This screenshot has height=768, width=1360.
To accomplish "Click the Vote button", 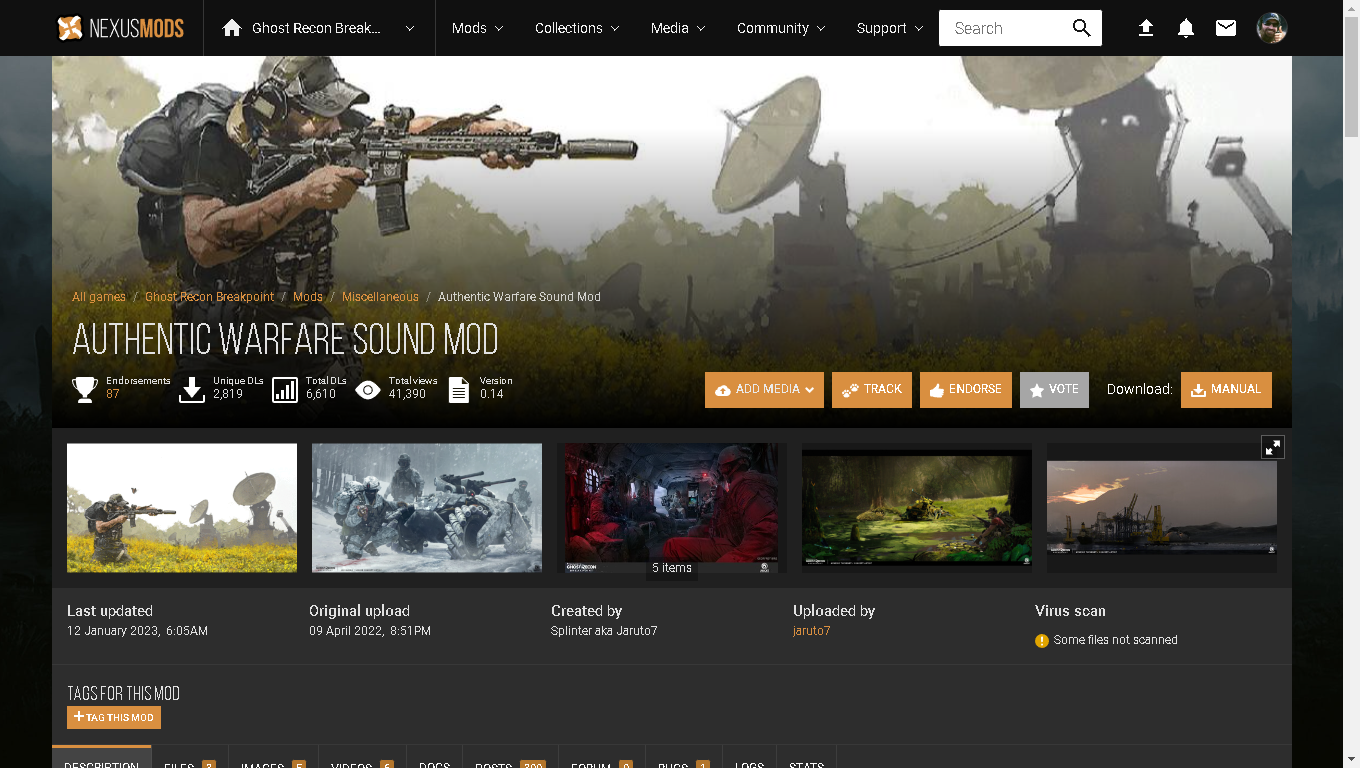I will coord(1054,390).
